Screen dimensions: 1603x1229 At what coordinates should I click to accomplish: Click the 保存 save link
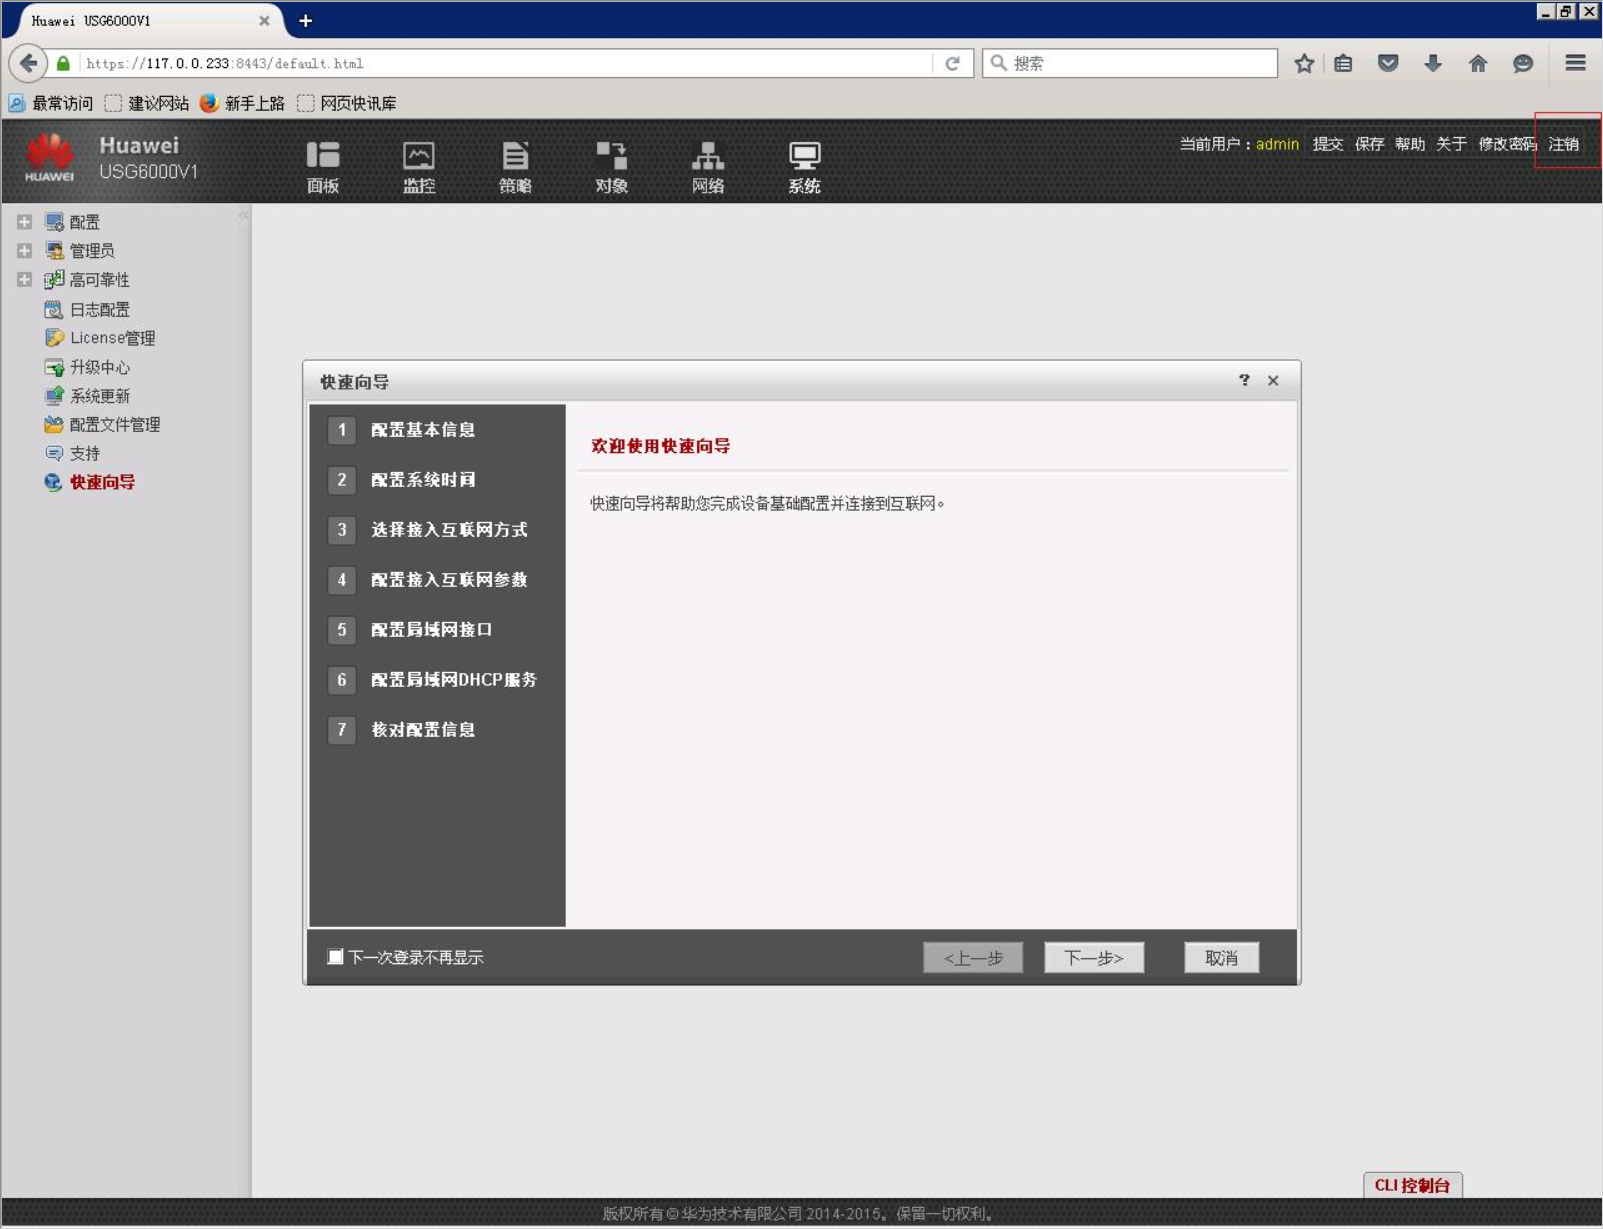pos(1369,144)
